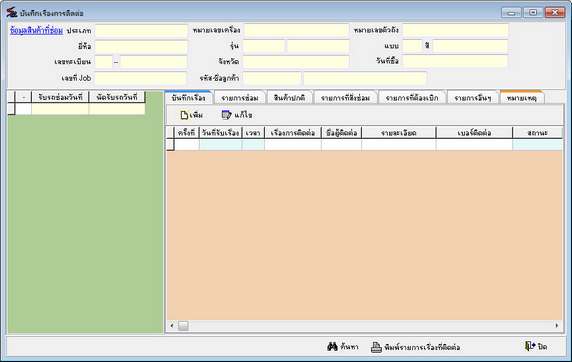Open the ข้อมูลสินค้าที่ซ่อม link

[36, 31]
